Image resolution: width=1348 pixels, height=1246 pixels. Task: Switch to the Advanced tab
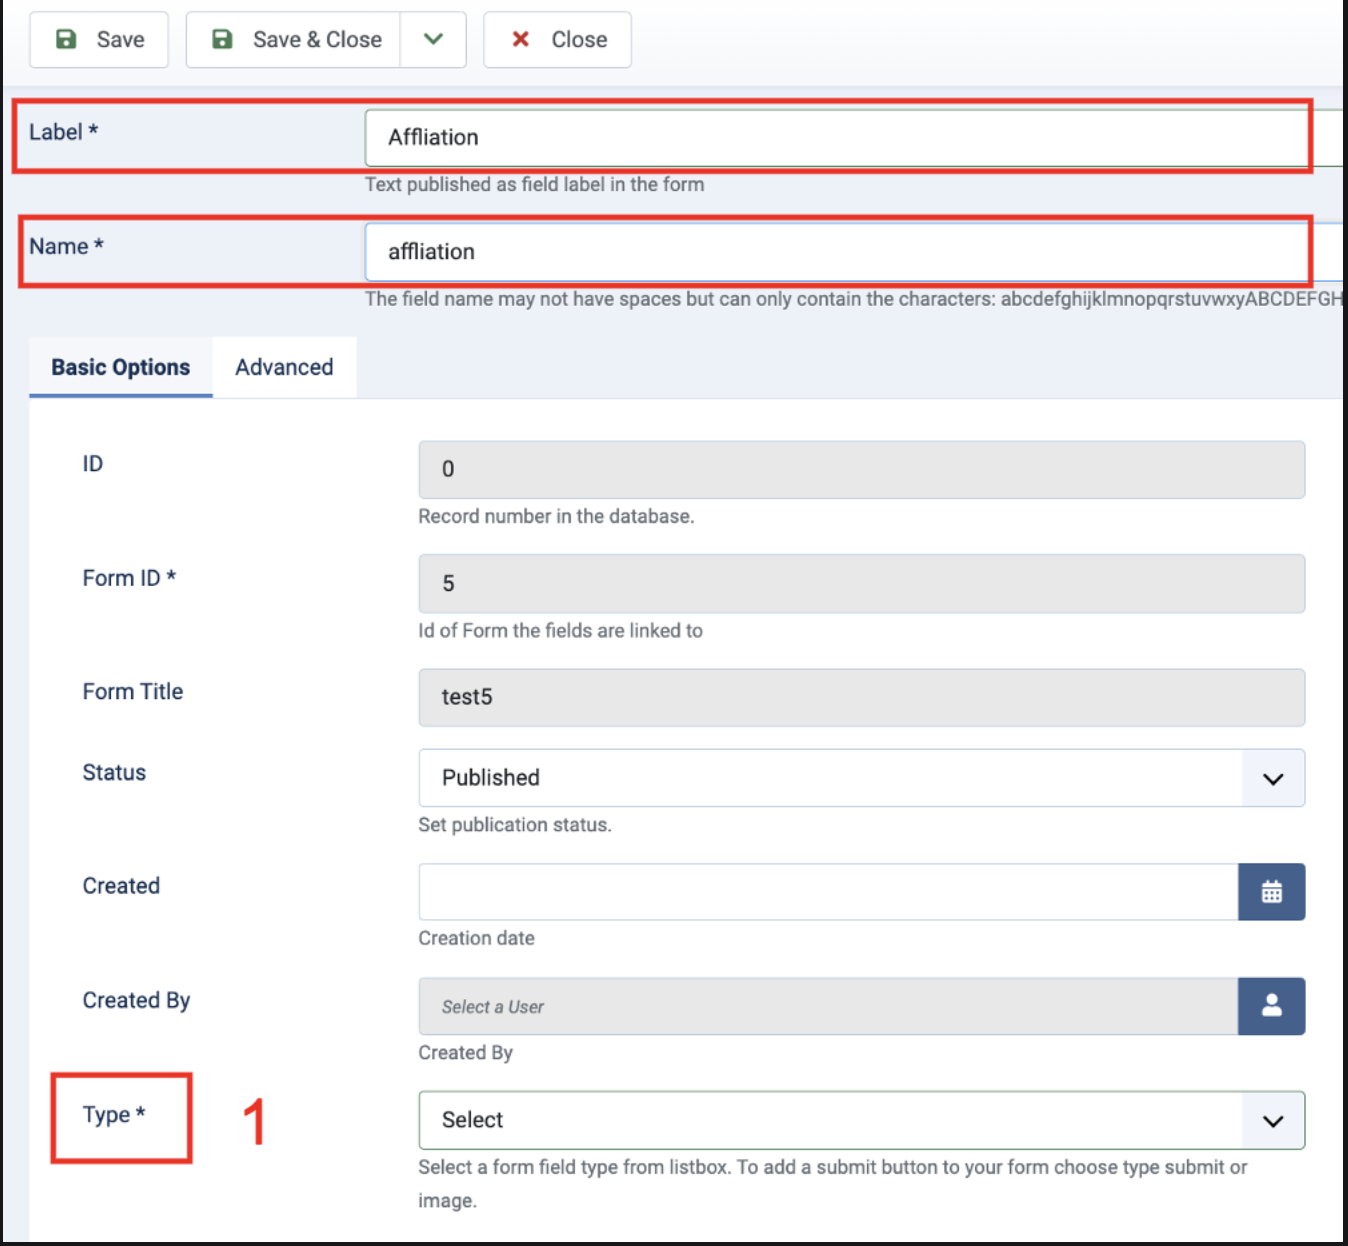click(x=284, y=367)
